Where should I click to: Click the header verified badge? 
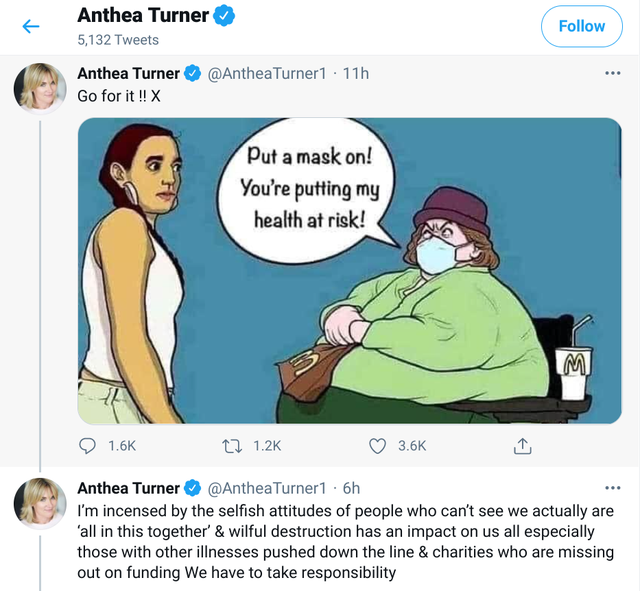click(227, 15)
